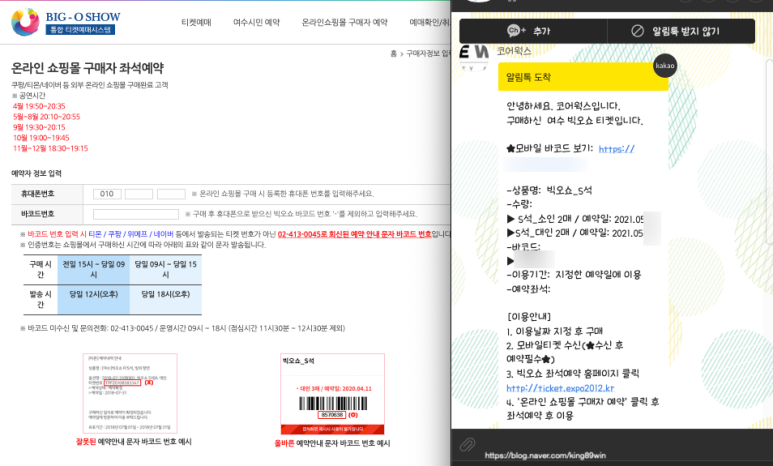Click the paperclip attachment icon
Viewport: 773px width, 466px height.
[x=467, y=445]
